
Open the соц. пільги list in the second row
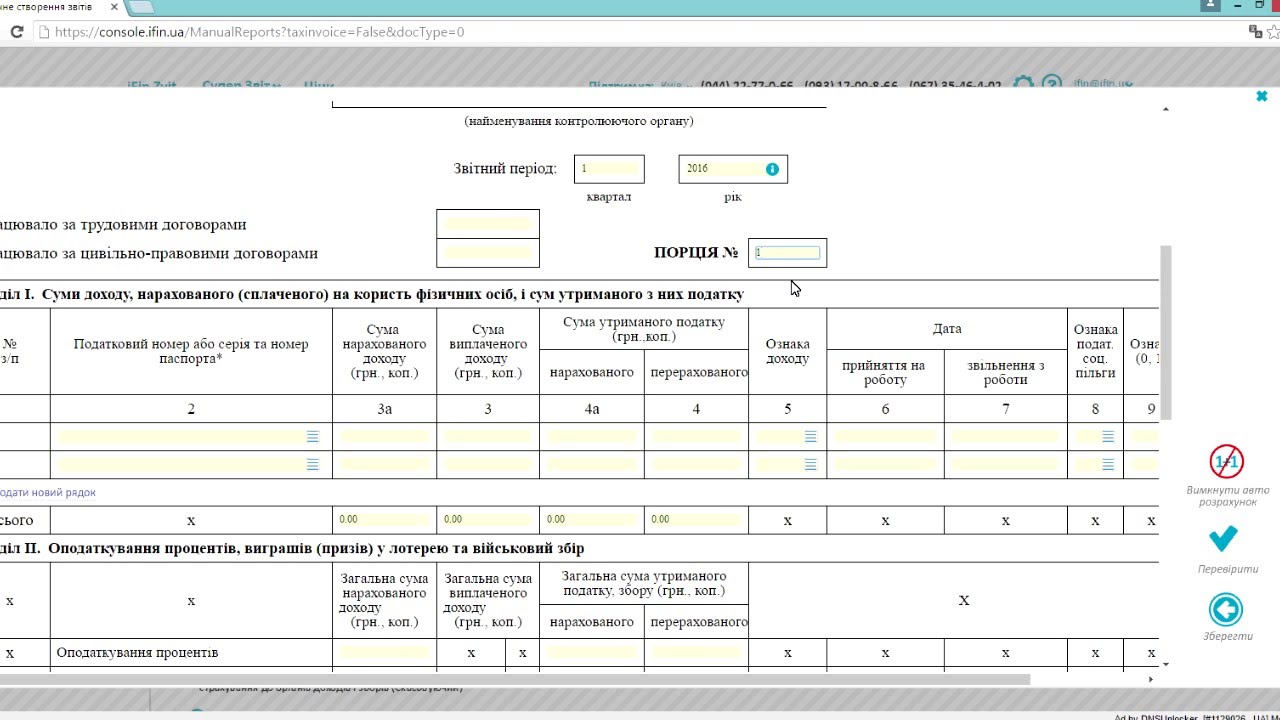[x=1108, y=465]
